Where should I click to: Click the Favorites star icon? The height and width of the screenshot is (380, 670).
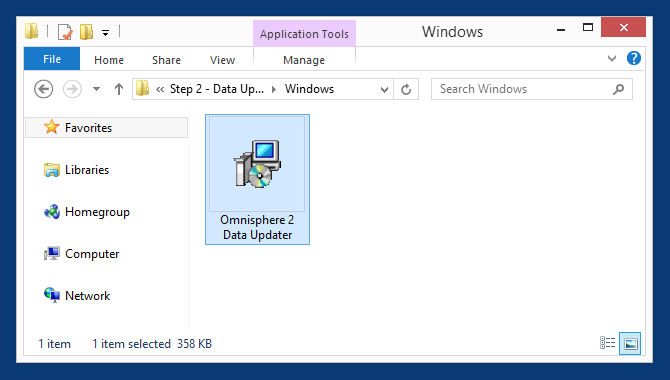click(x=52, y=127)
